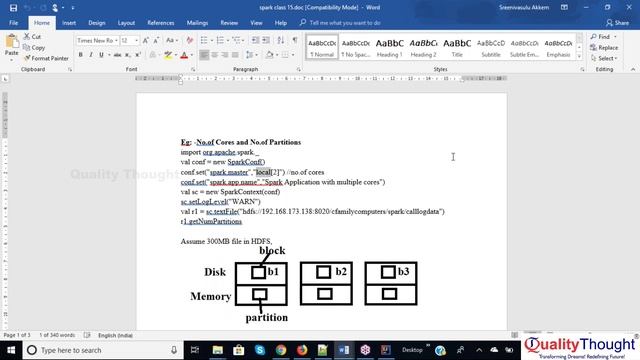Show or hide paragraph marks
The width and height of the screenshot is (640, 360).
pyautogui.click(x=295, y=40)
